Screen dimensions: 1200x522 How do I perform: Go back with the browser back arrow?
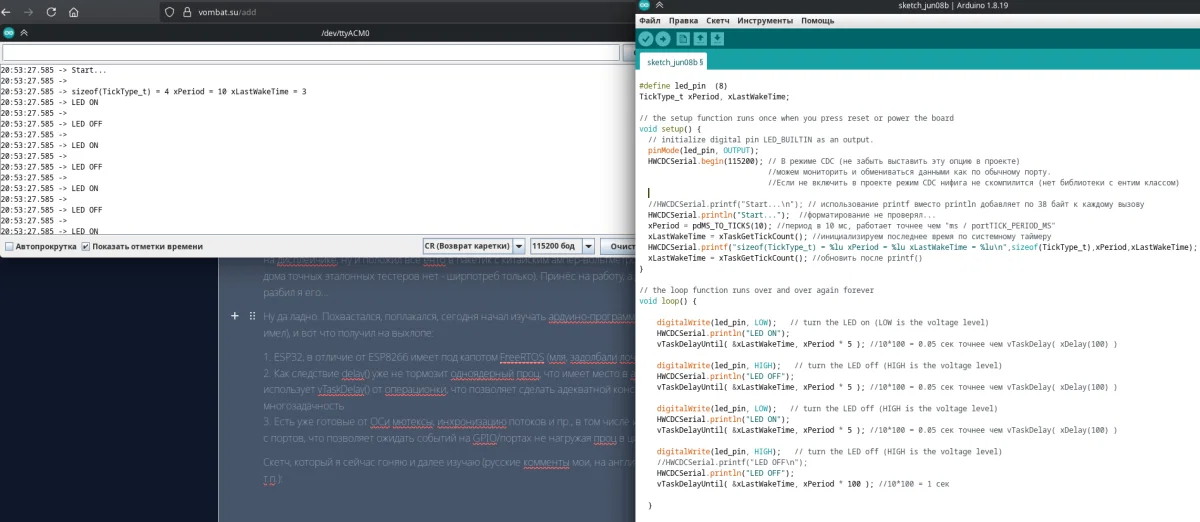tap(7, 12)
